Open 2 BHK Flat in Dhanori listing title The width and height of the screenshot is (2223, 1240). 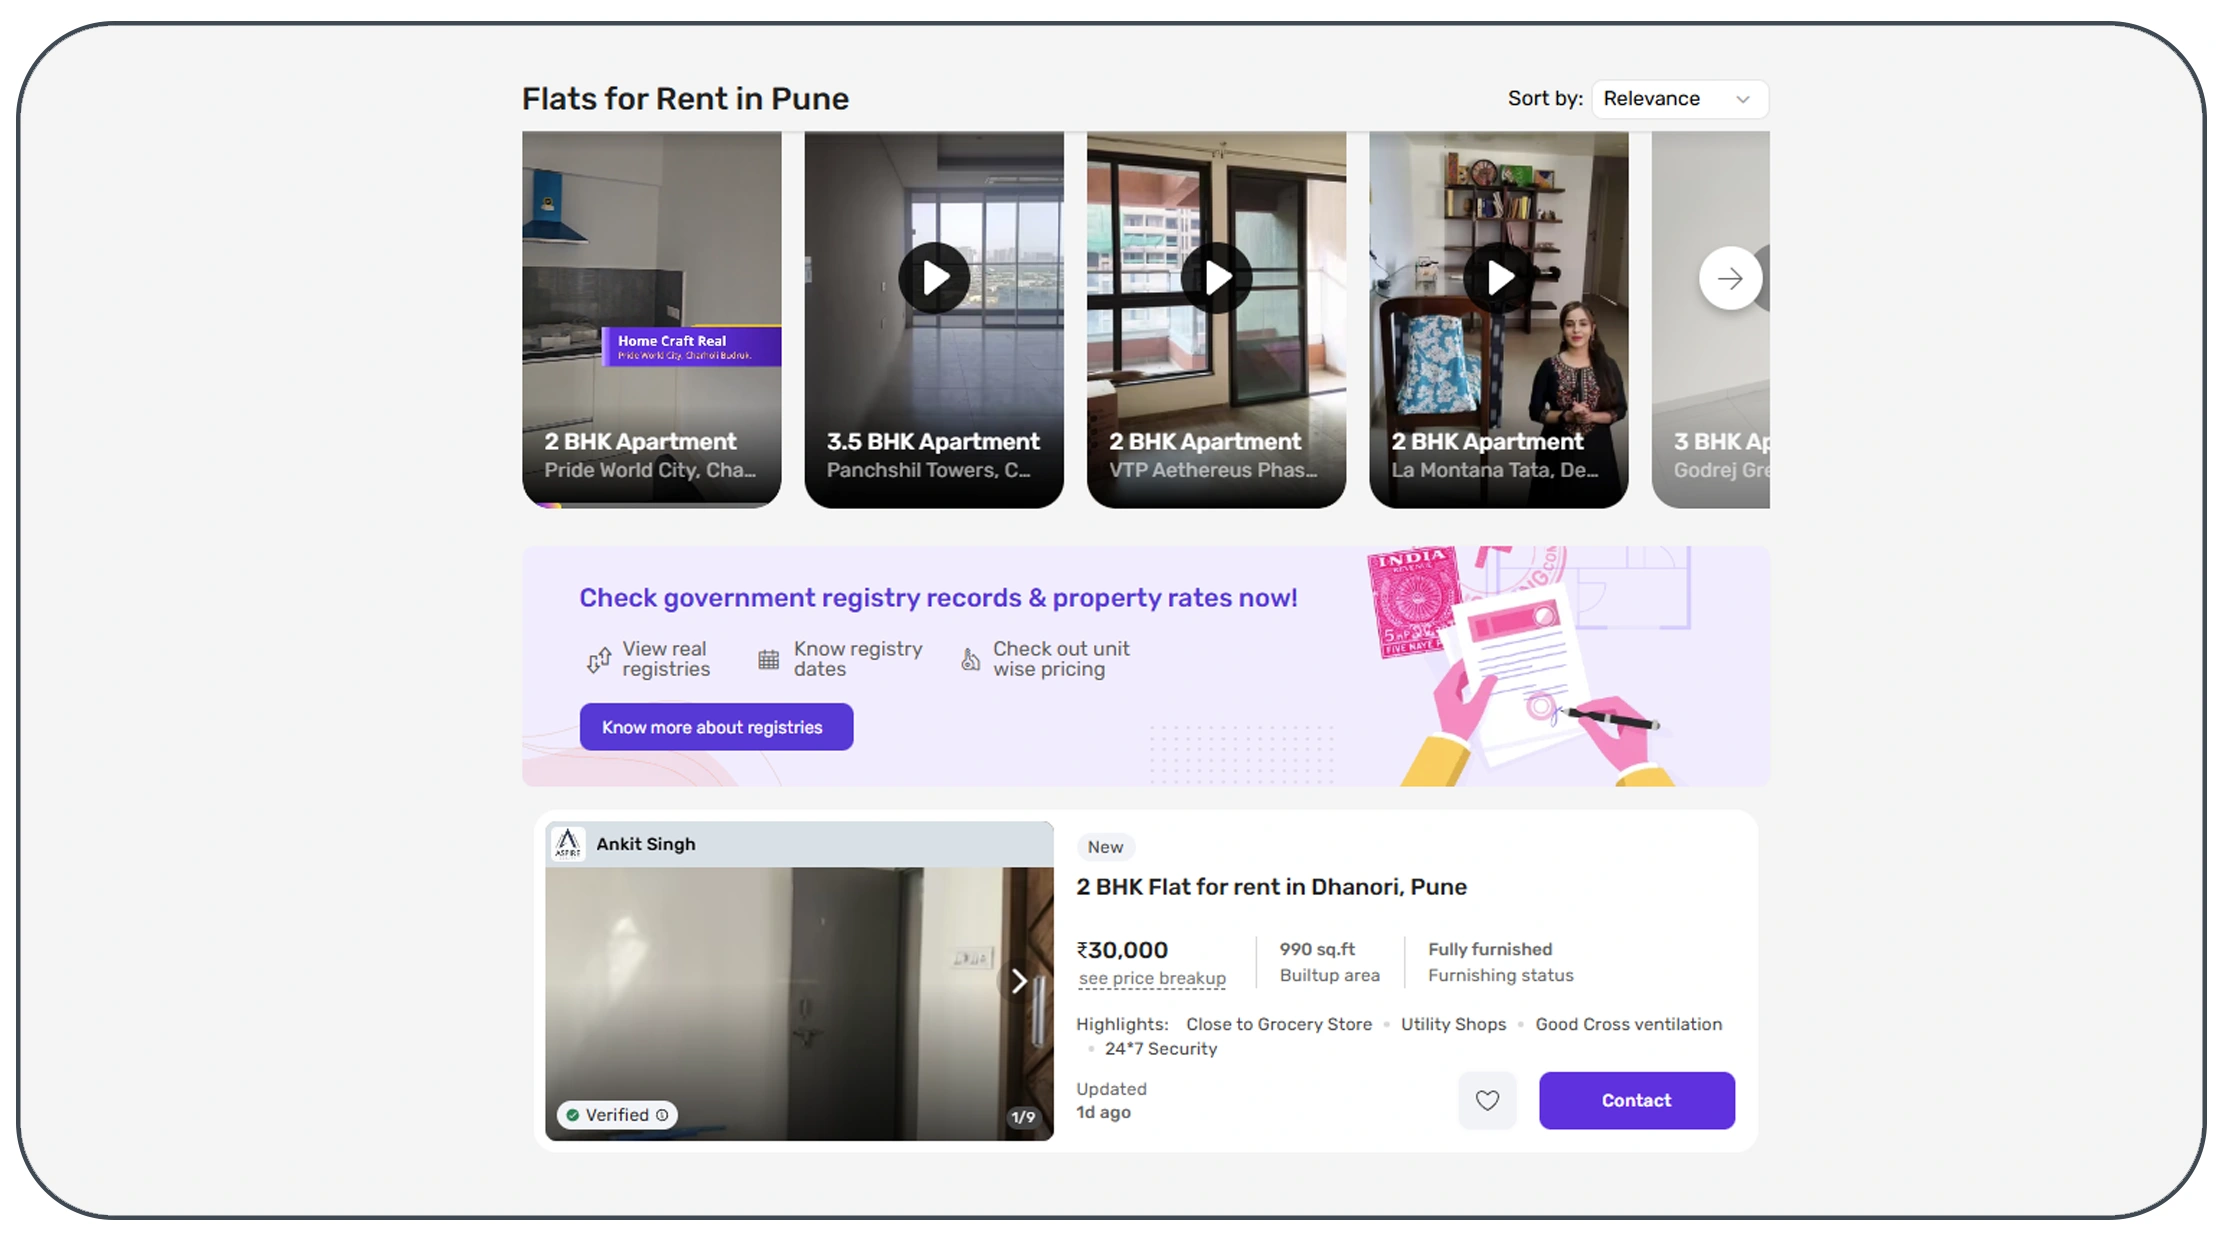tap(1271, 887)
